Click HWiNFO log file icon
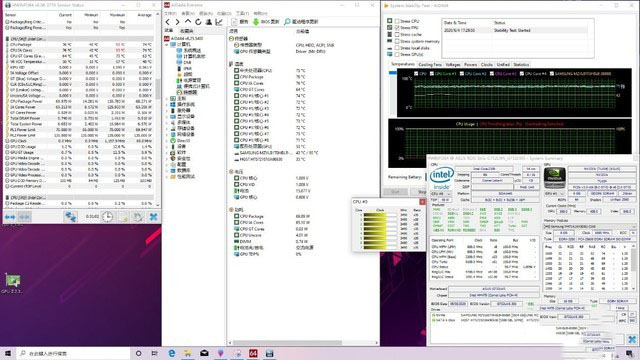 pyautogui.click(x=124, y=217)
